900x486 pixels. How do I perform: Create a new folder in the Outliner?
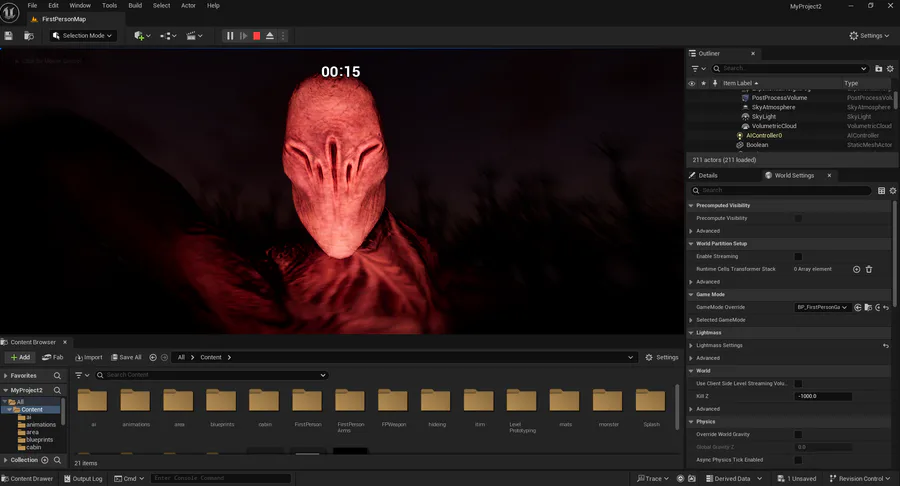pos(878,68)
